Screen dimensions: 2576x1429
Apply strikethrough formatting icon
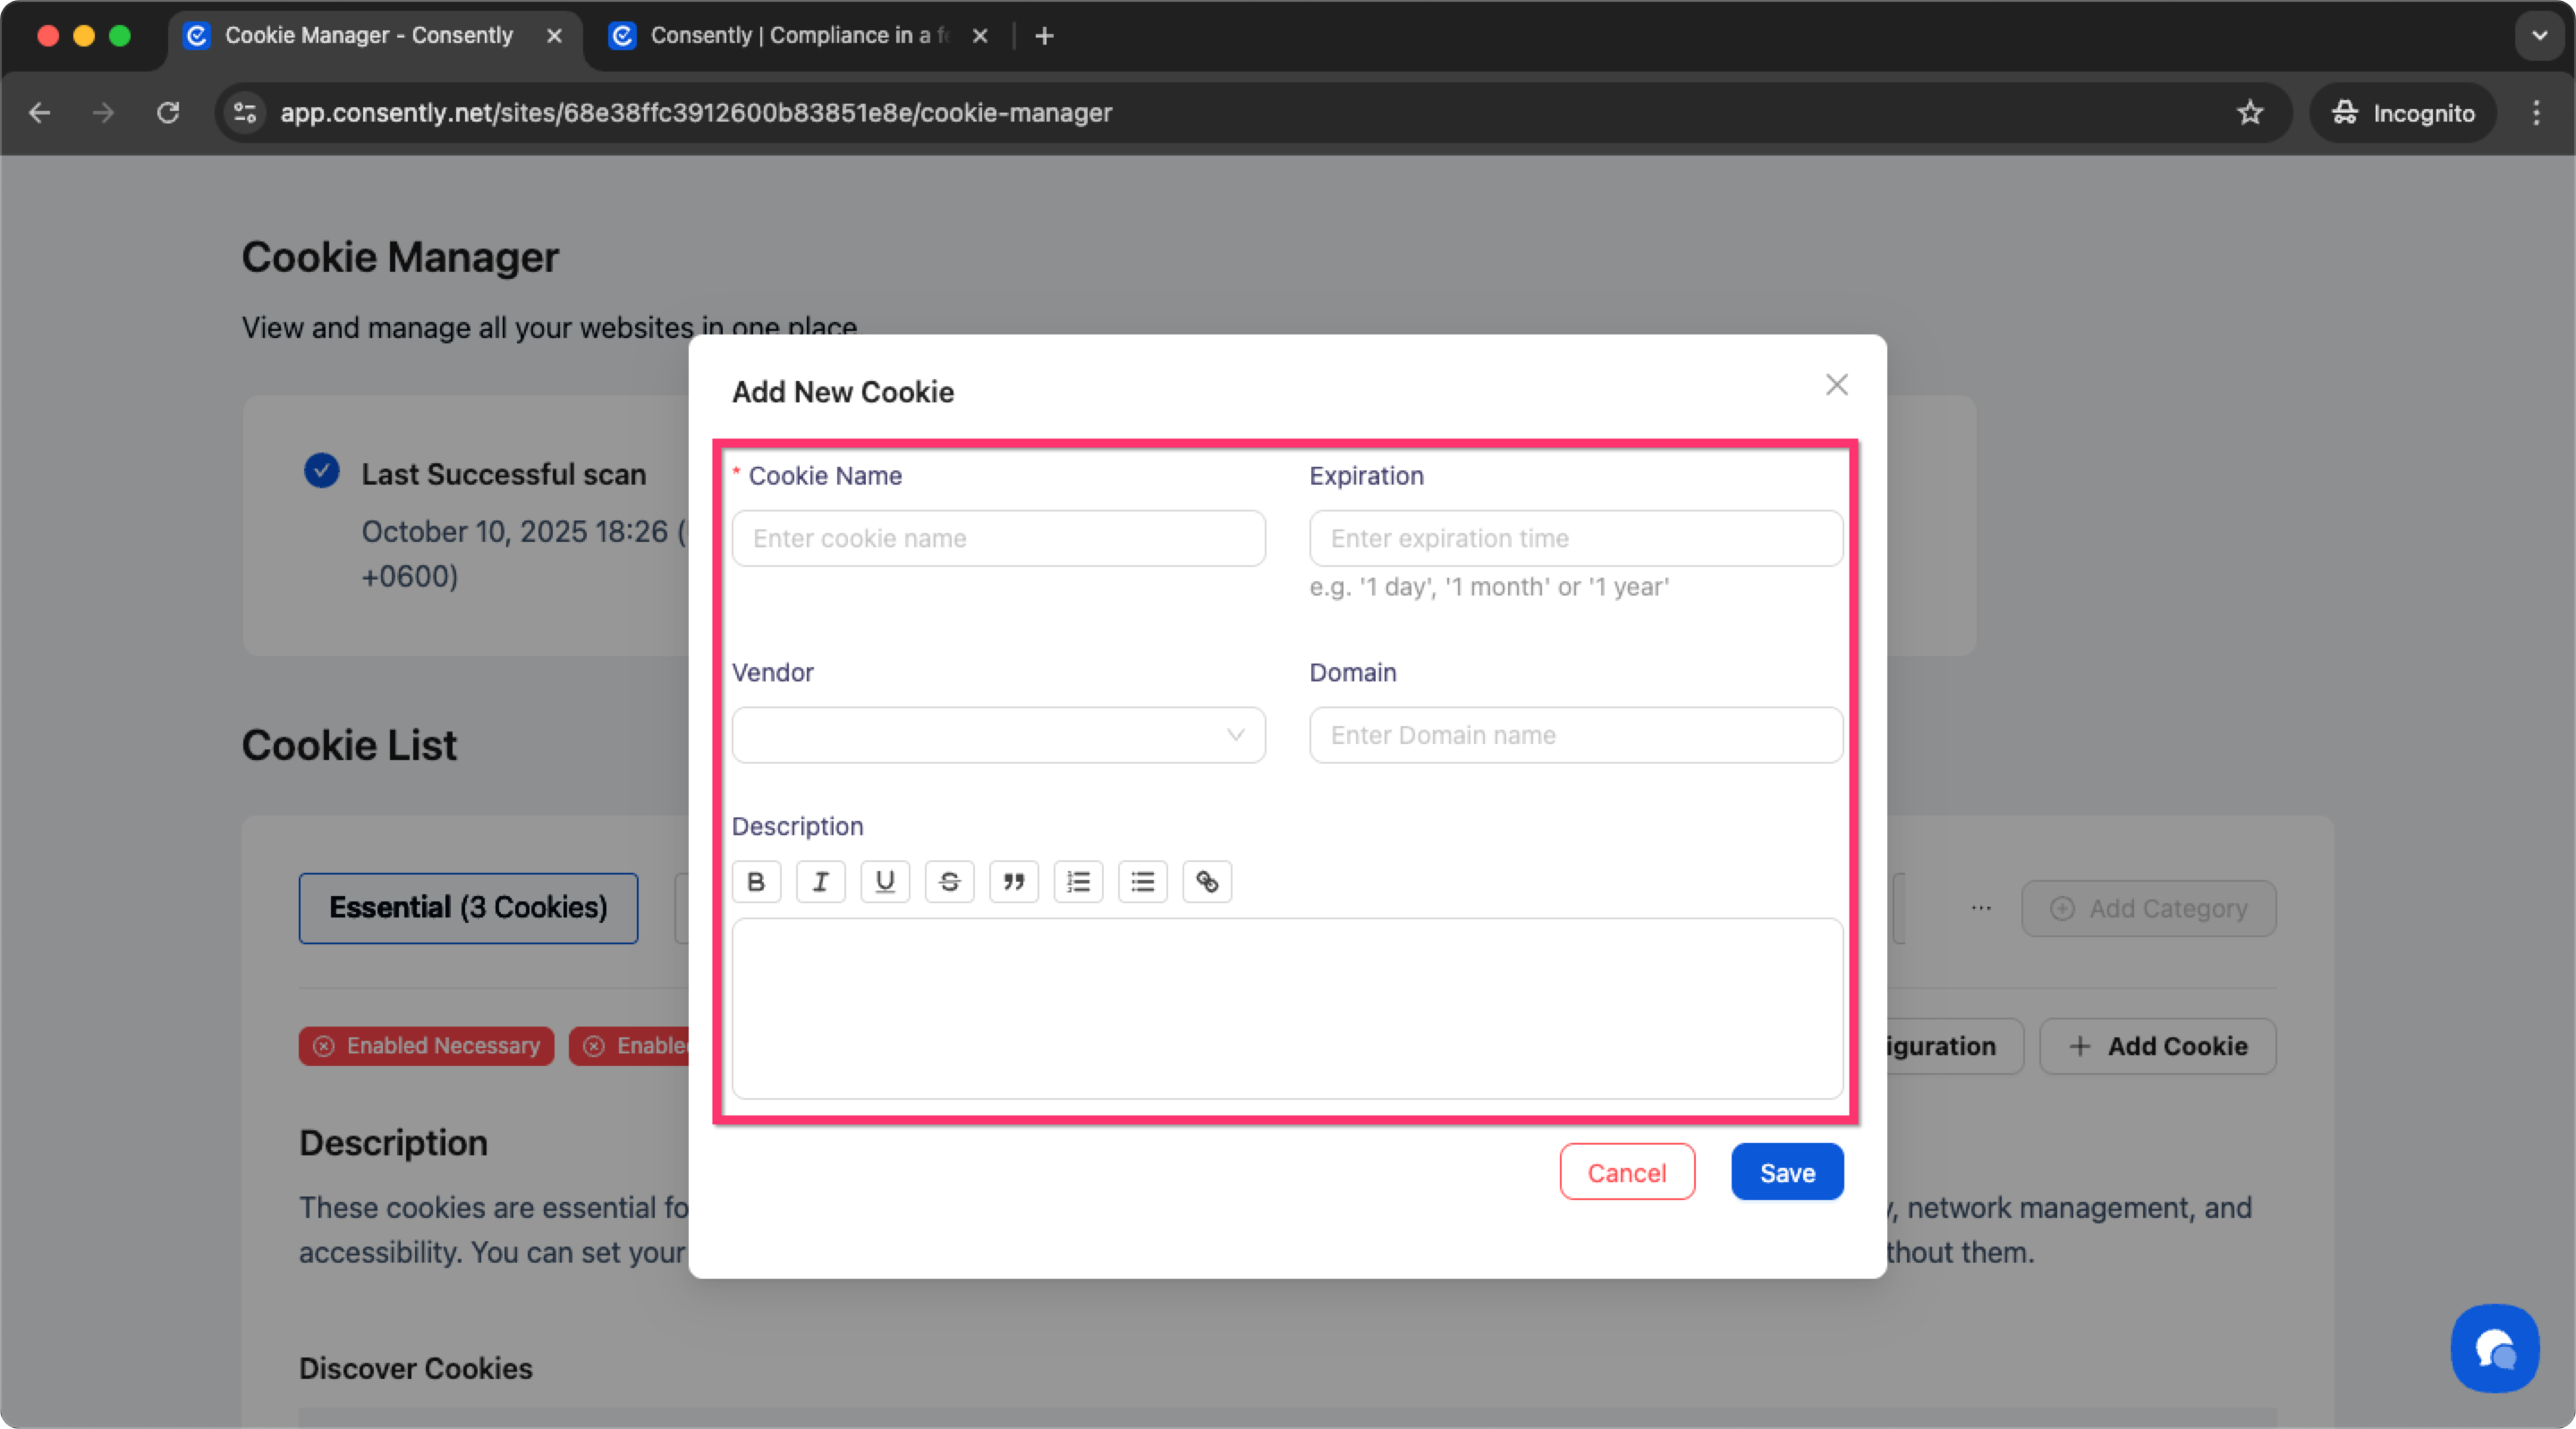click(949, 881)
